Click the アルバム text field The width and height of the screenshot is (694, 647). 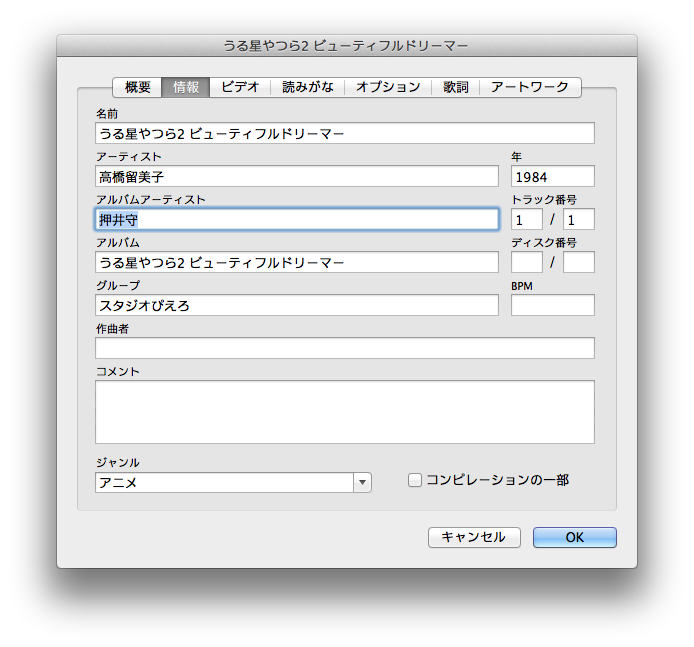tap(296, 262)
